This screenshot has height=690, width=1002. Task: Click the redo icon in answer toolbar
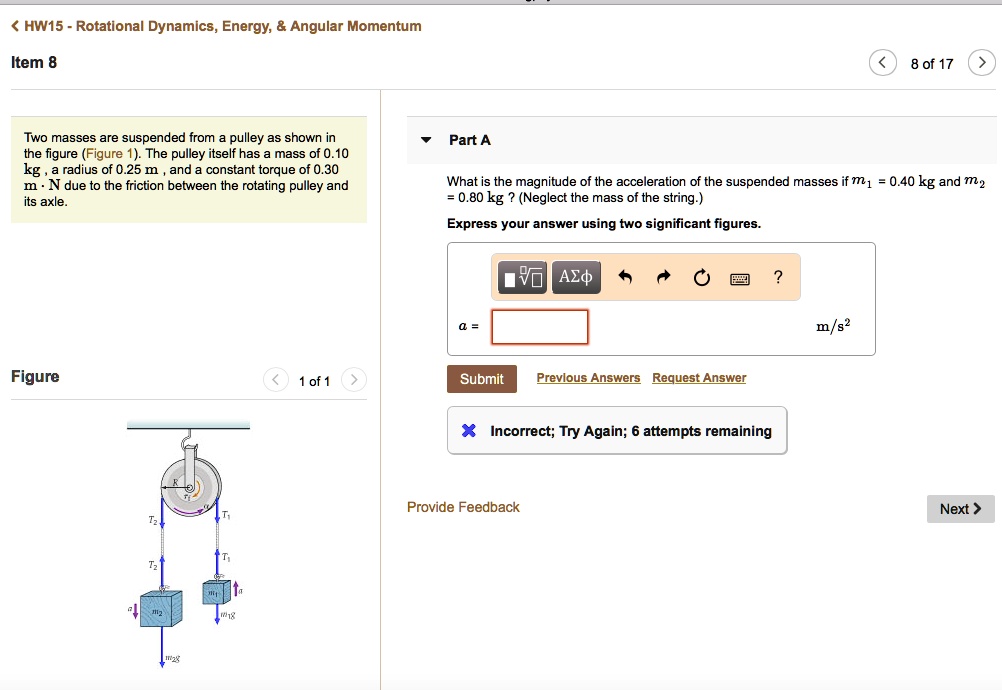[x=663, y=277]
